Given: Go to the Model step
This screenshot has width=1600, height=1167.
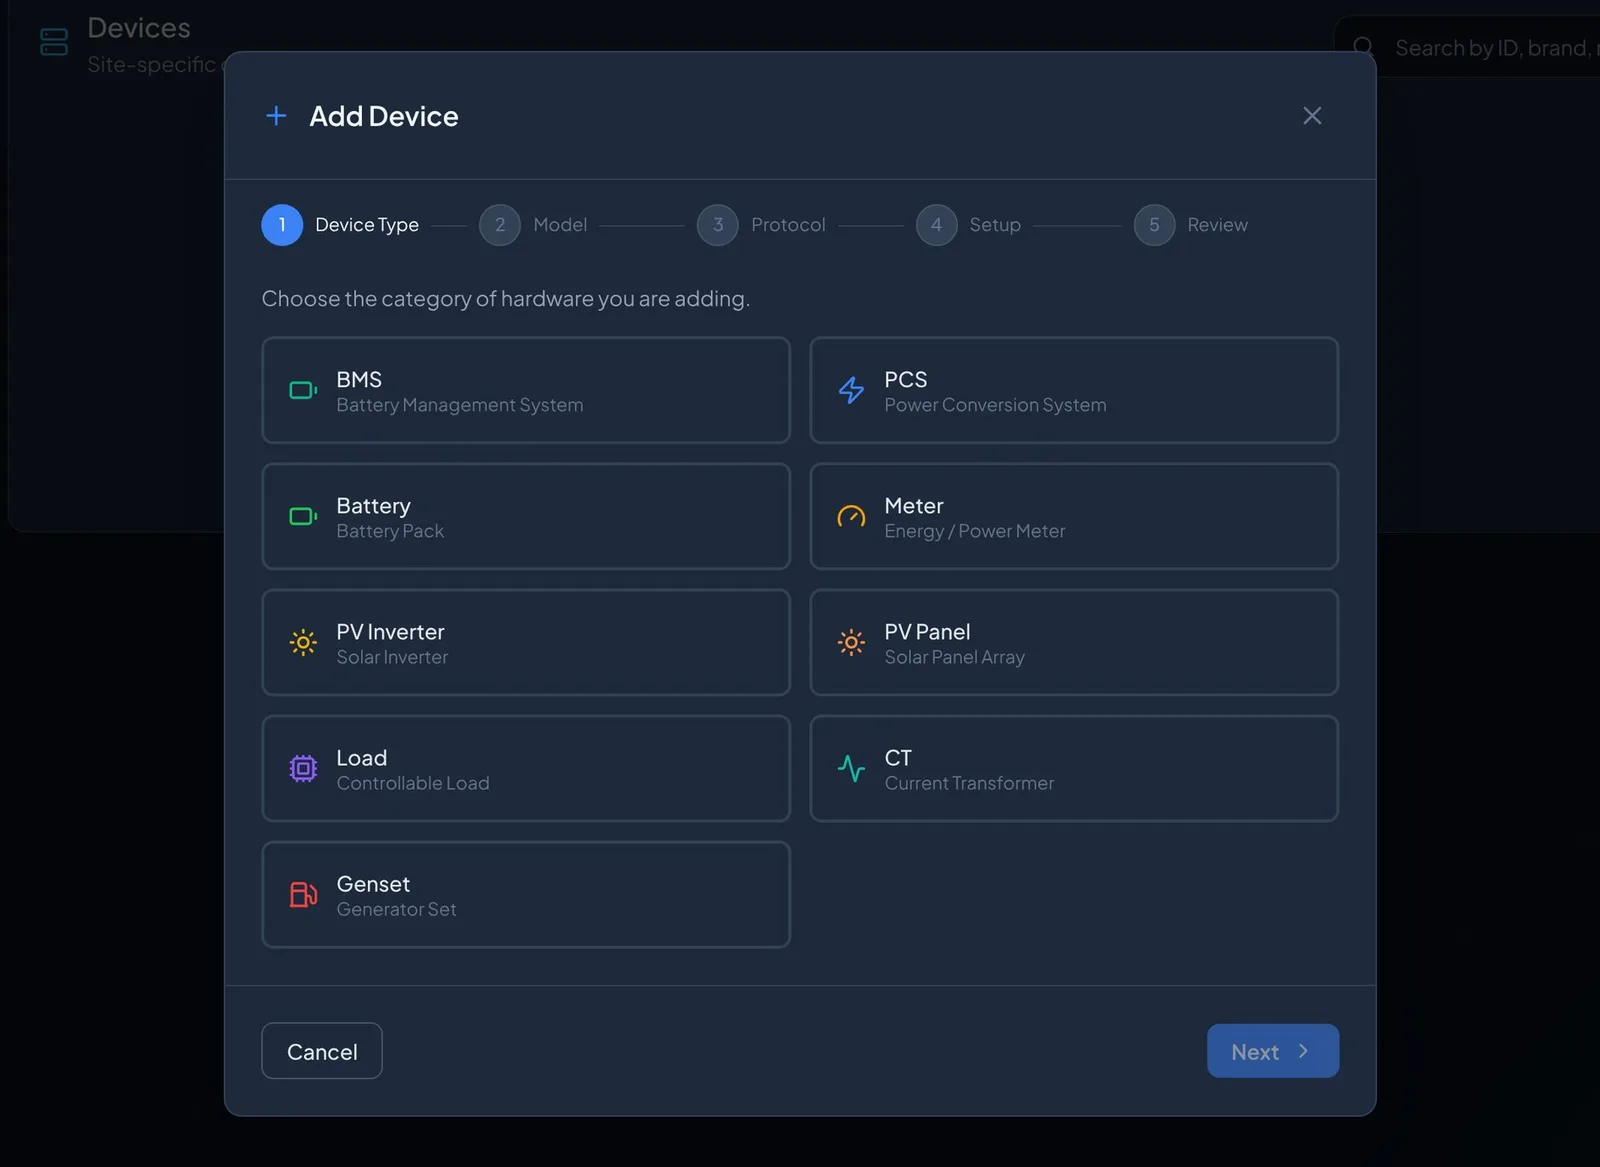Looking at the screenshot, I should (533, 225).
